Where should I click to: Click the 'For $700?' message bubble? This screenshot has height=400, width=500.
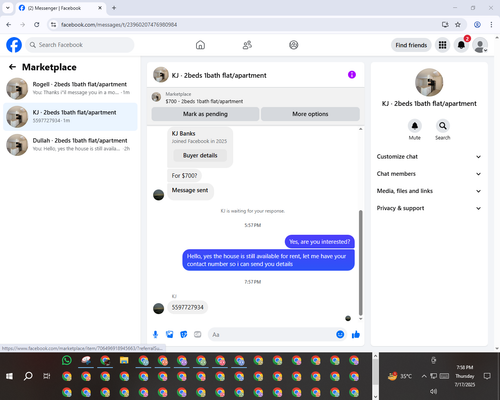tap(184, 175)
